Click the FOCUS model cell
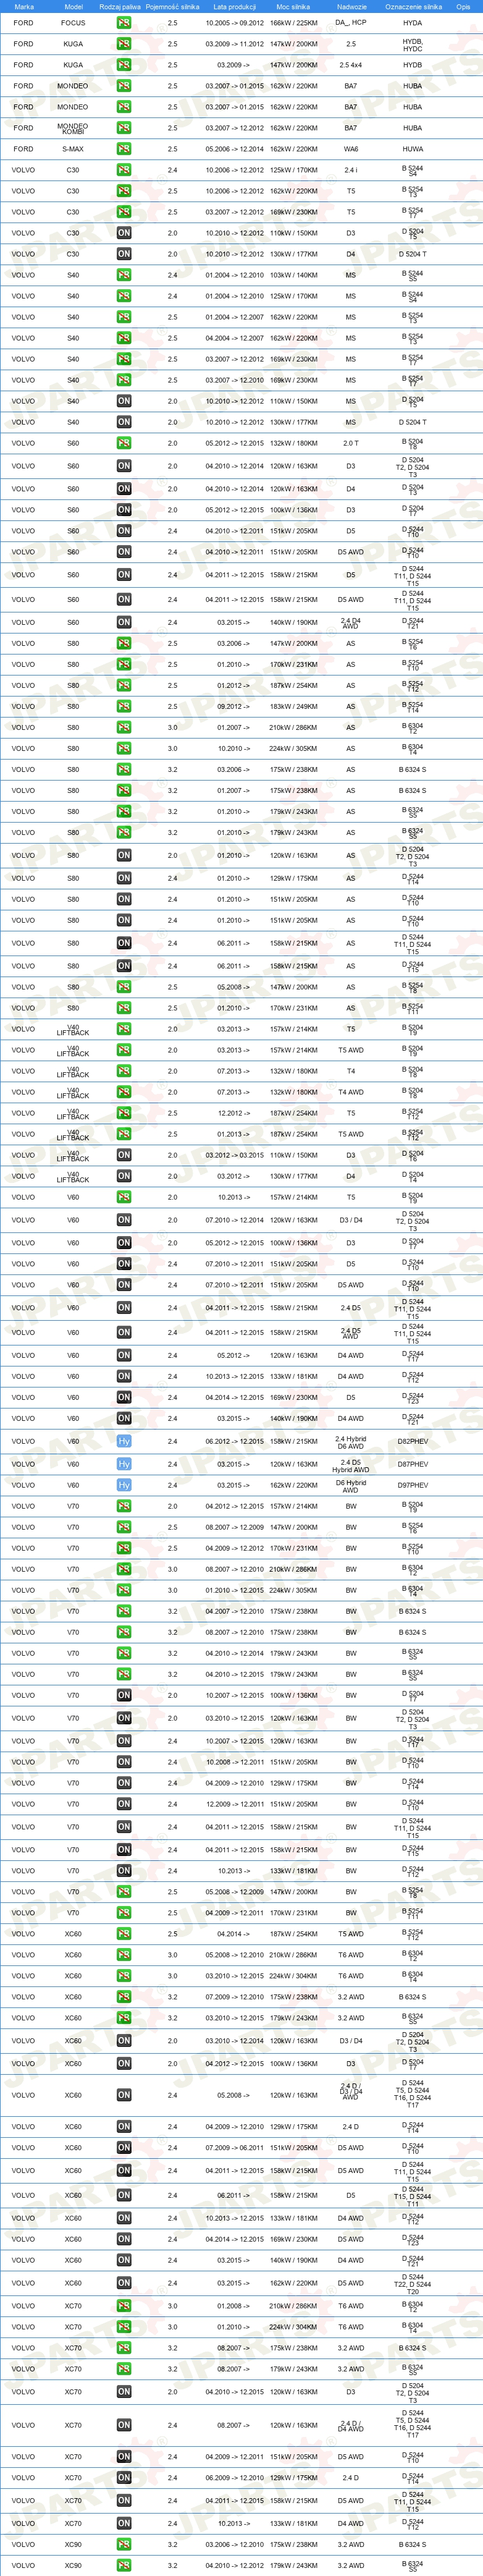This screenshot has height=2576, width=483. 73,23
